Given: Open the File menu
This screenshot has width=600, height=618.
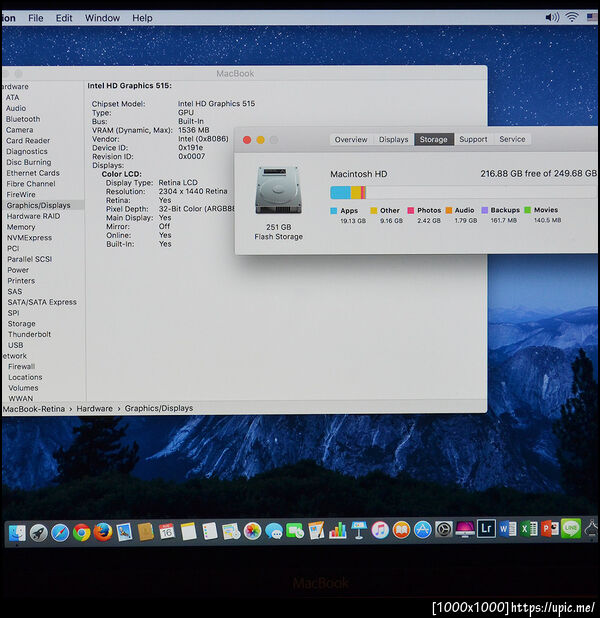Looking at the screenshot, I should point(35,18).
